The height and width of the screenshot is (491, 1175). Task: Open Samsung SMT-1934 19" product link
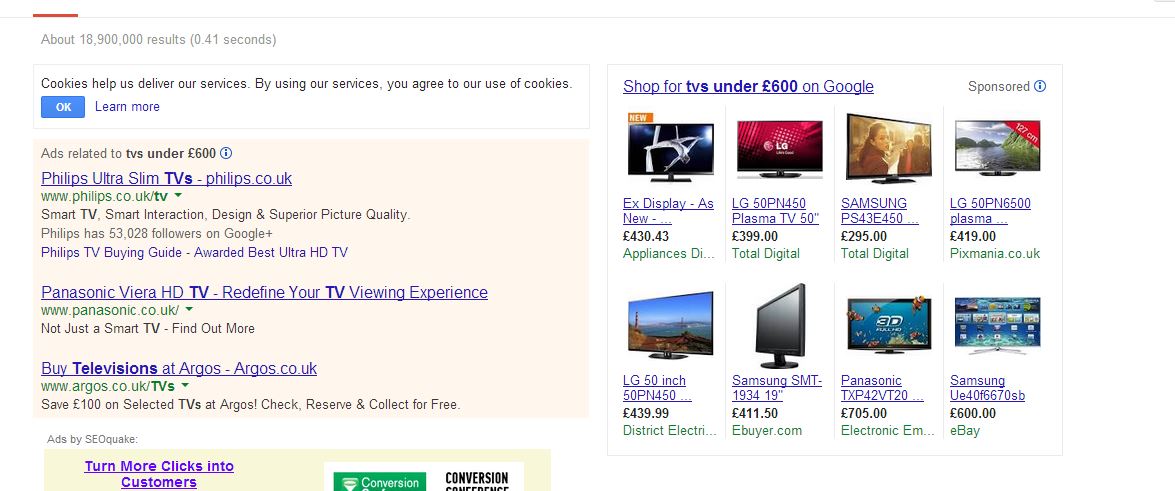[777, 388]
